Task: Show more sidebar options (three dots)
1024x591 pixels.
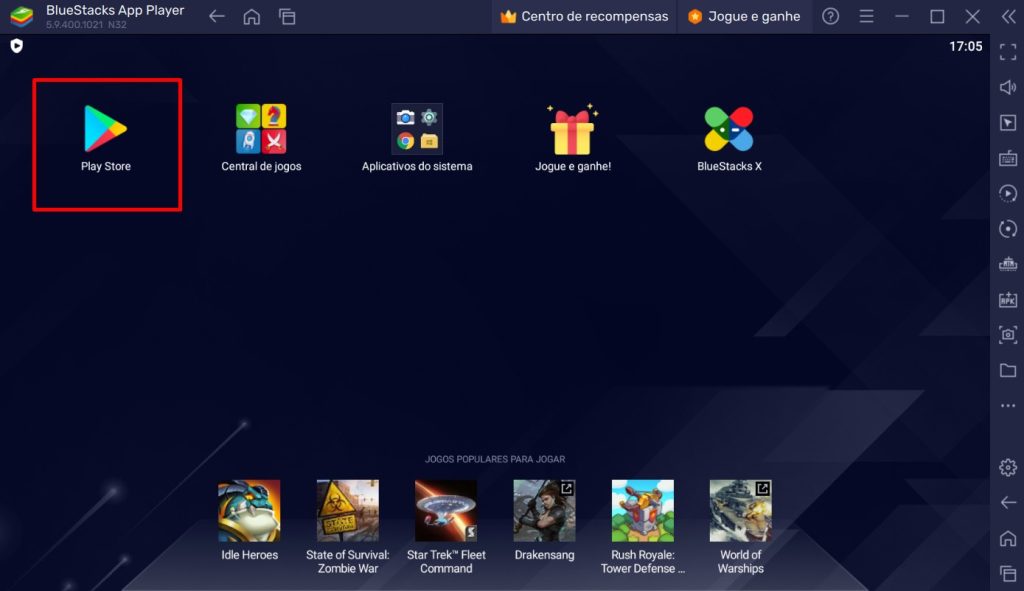Action: pyautogui.click(x=1008, y=406)
